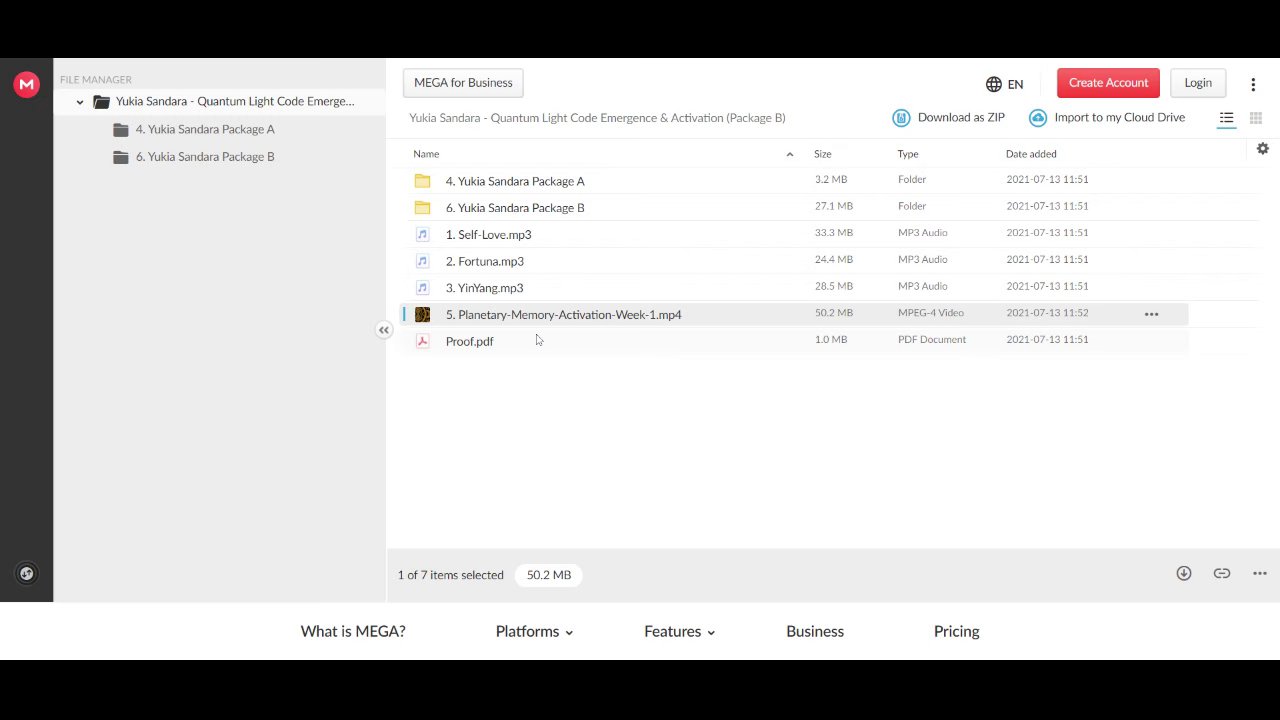Screen dimensions: 1280x720
Task: Click the FILE MANAGER sidebar heading
Action: click(x=96, y=80)
